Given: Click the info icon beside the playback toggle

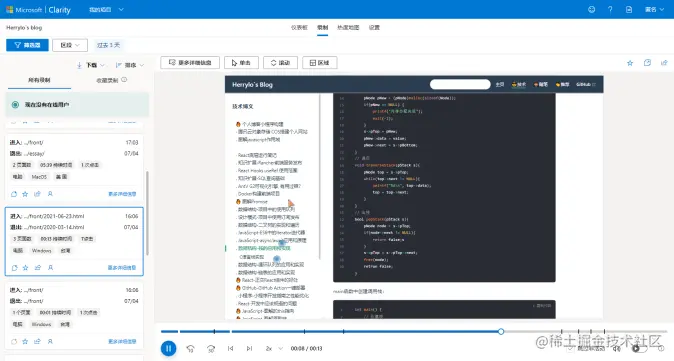Looking at the screenshot, I should (661, 349).
